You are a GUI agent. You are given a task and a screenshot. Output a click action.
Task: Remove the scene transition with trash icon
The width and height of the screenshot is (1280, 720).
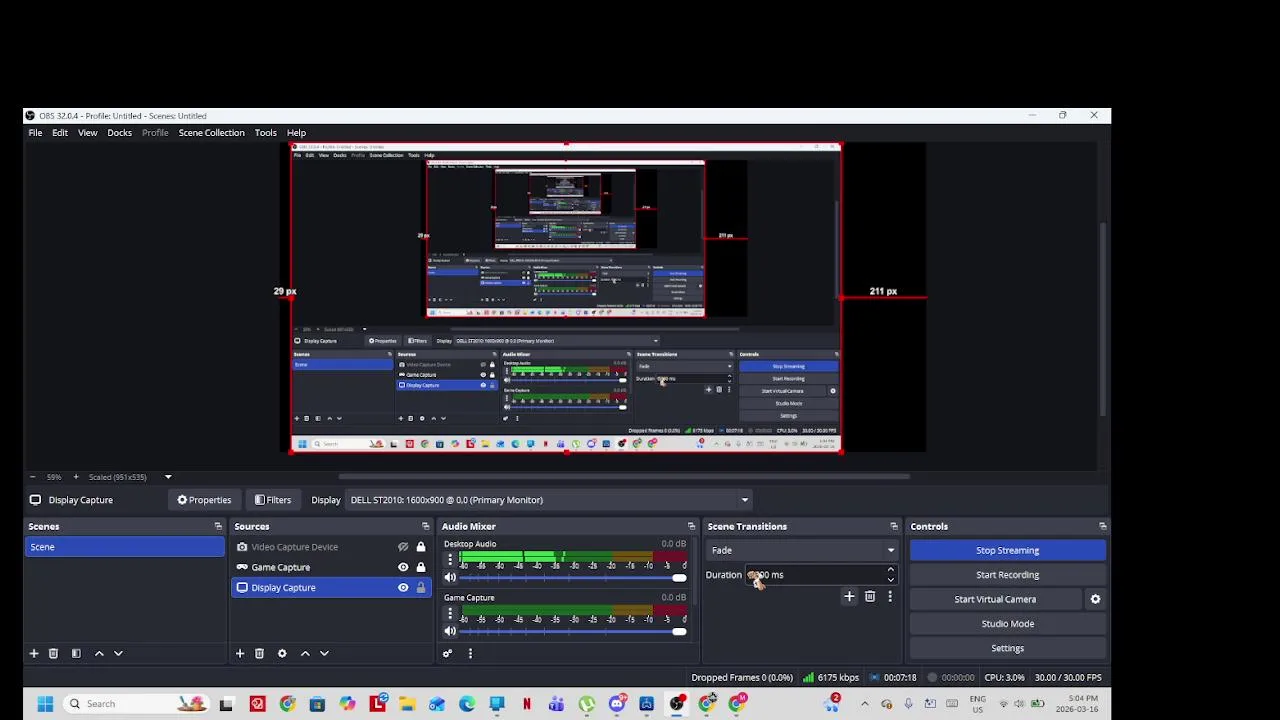tap(870, 596)
